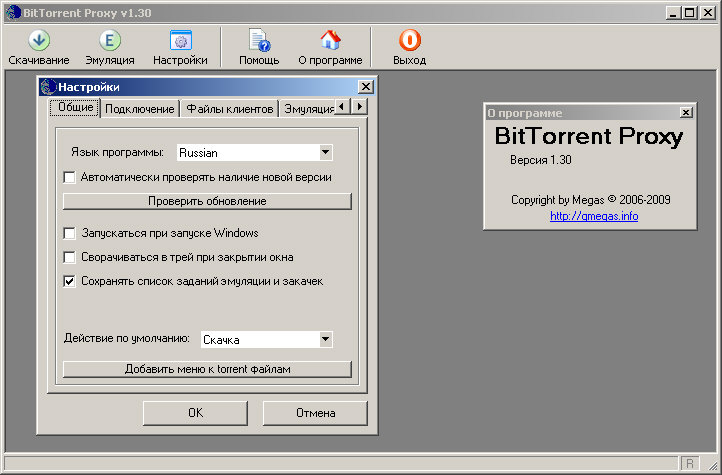Click the Настройки dialog title icon

(48, 87)
